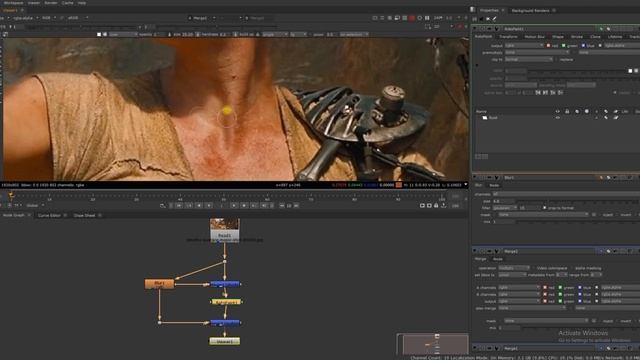Toggle blue in Merge1 output row
The width and height of the screenshot is (640, 360).
580,301
